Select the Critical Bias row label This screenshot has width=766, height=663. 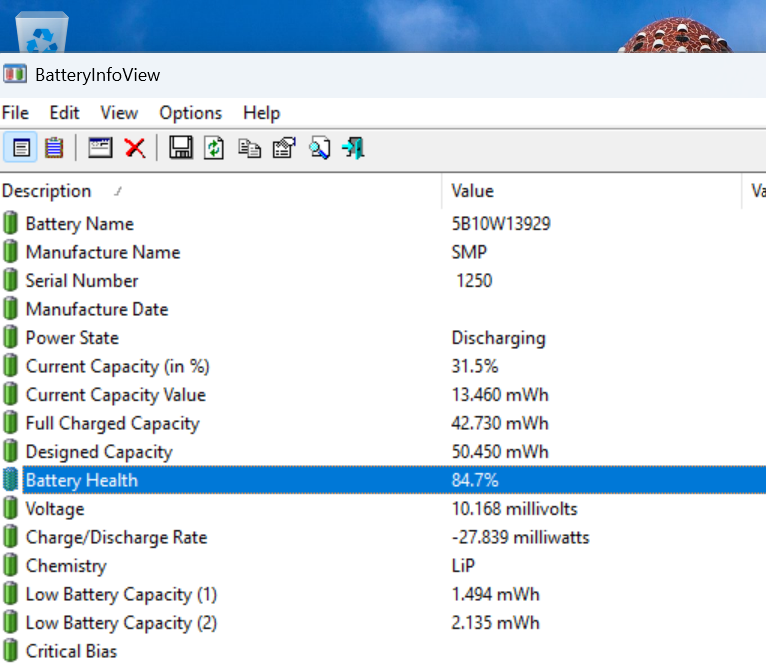pos(71,651)
